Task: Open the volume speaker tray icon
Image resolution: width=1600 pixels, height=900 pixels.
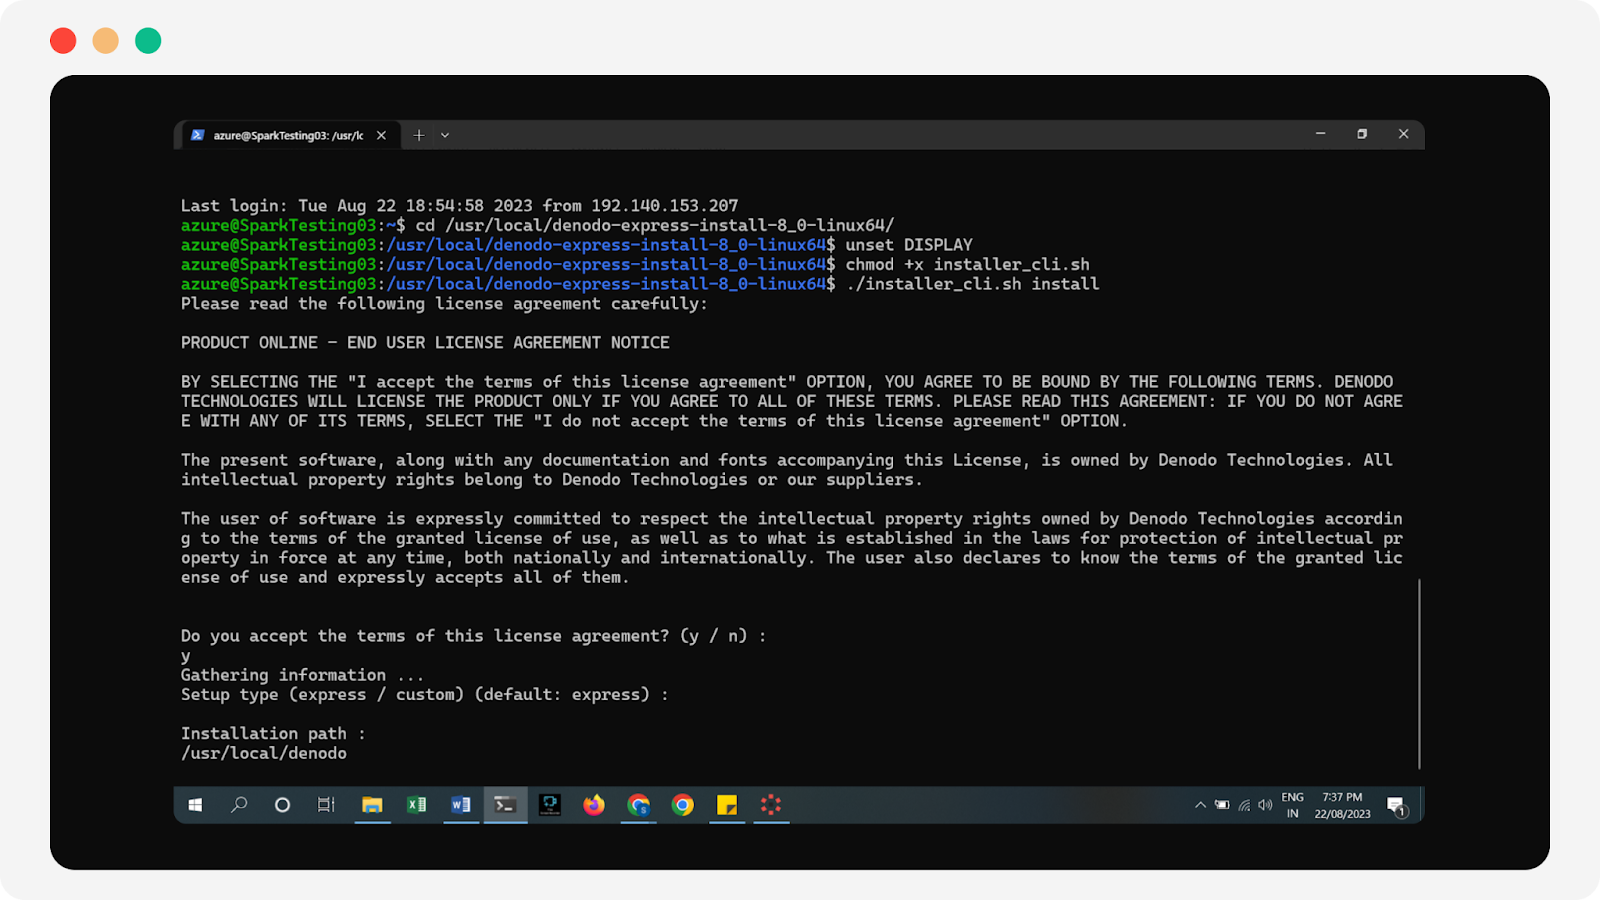Action: [1265, 805]
